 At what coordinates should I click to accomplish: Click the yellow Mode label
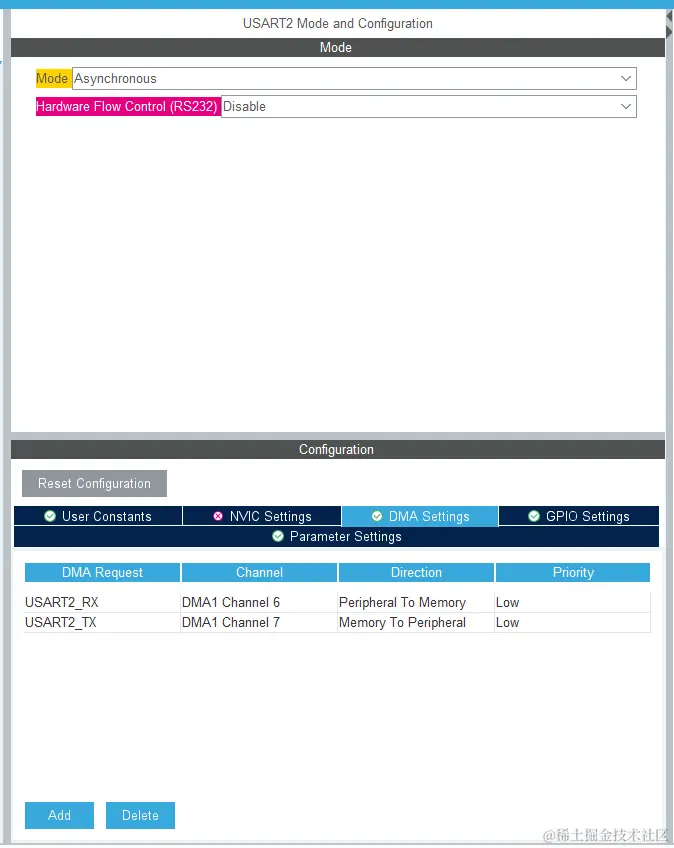point(52,78)
